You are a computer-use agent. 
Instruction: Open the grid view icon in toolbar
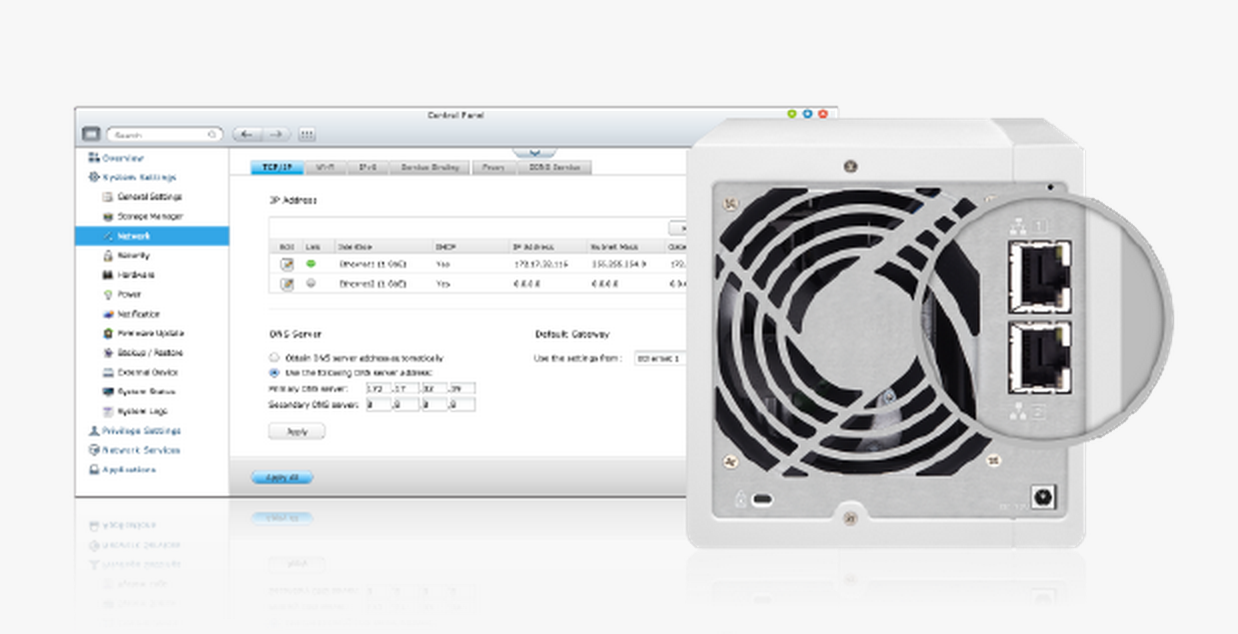point(307,134)
